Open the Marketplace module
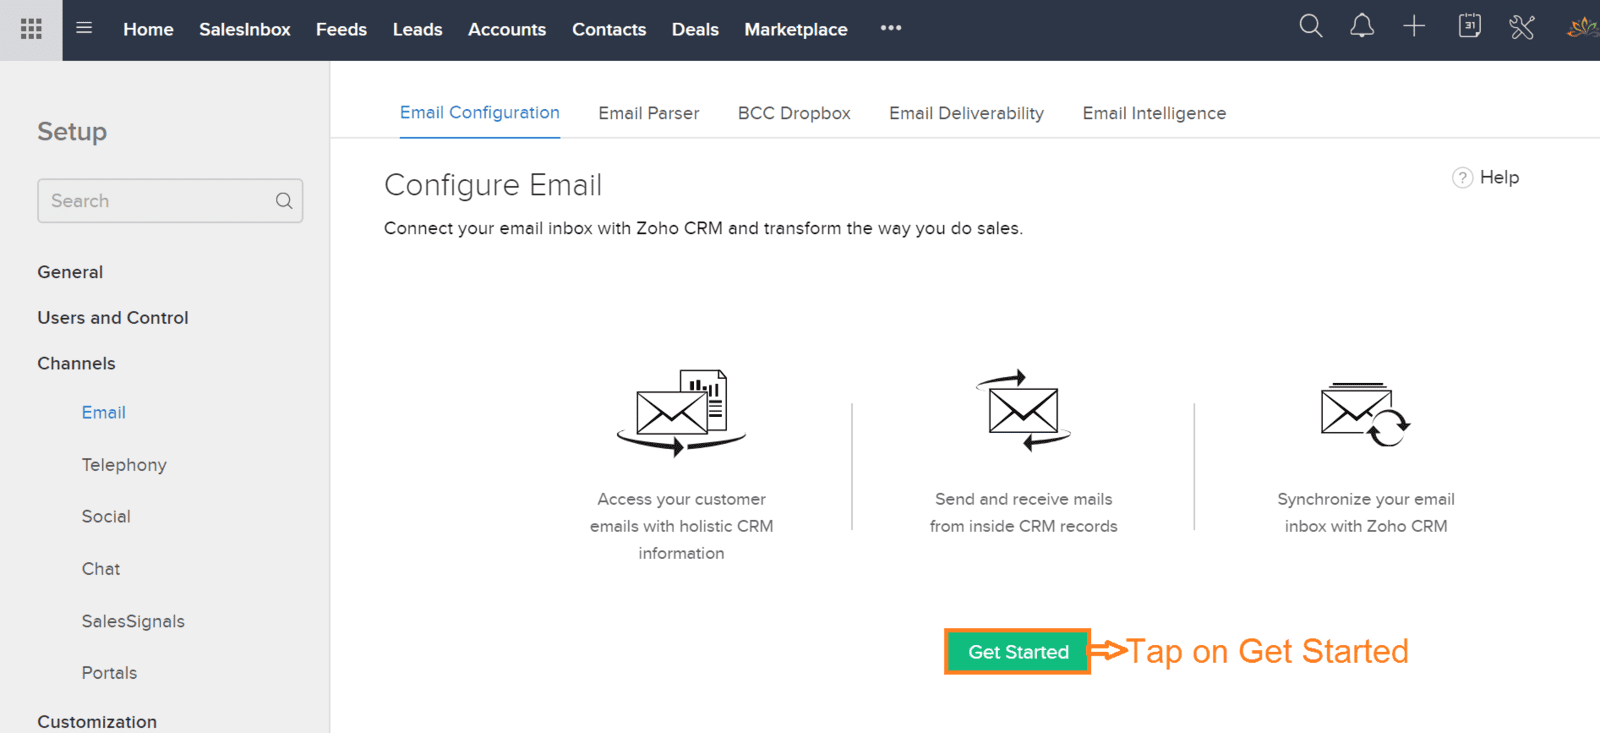This screenshot has height=733, width=1600. point(796,30)
